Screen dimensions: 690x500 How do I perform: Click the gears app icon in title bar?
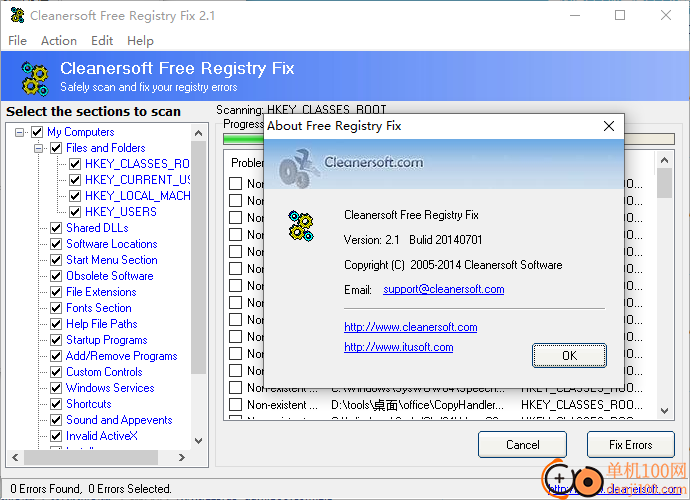(17, 15)
